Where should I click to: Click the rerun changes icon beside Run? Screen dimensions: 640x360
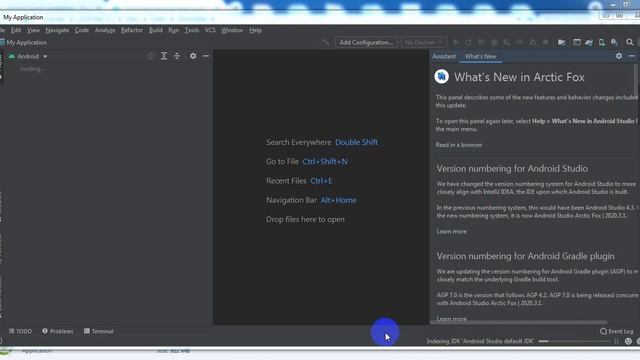pyautogui.click(x=468, y=42)
